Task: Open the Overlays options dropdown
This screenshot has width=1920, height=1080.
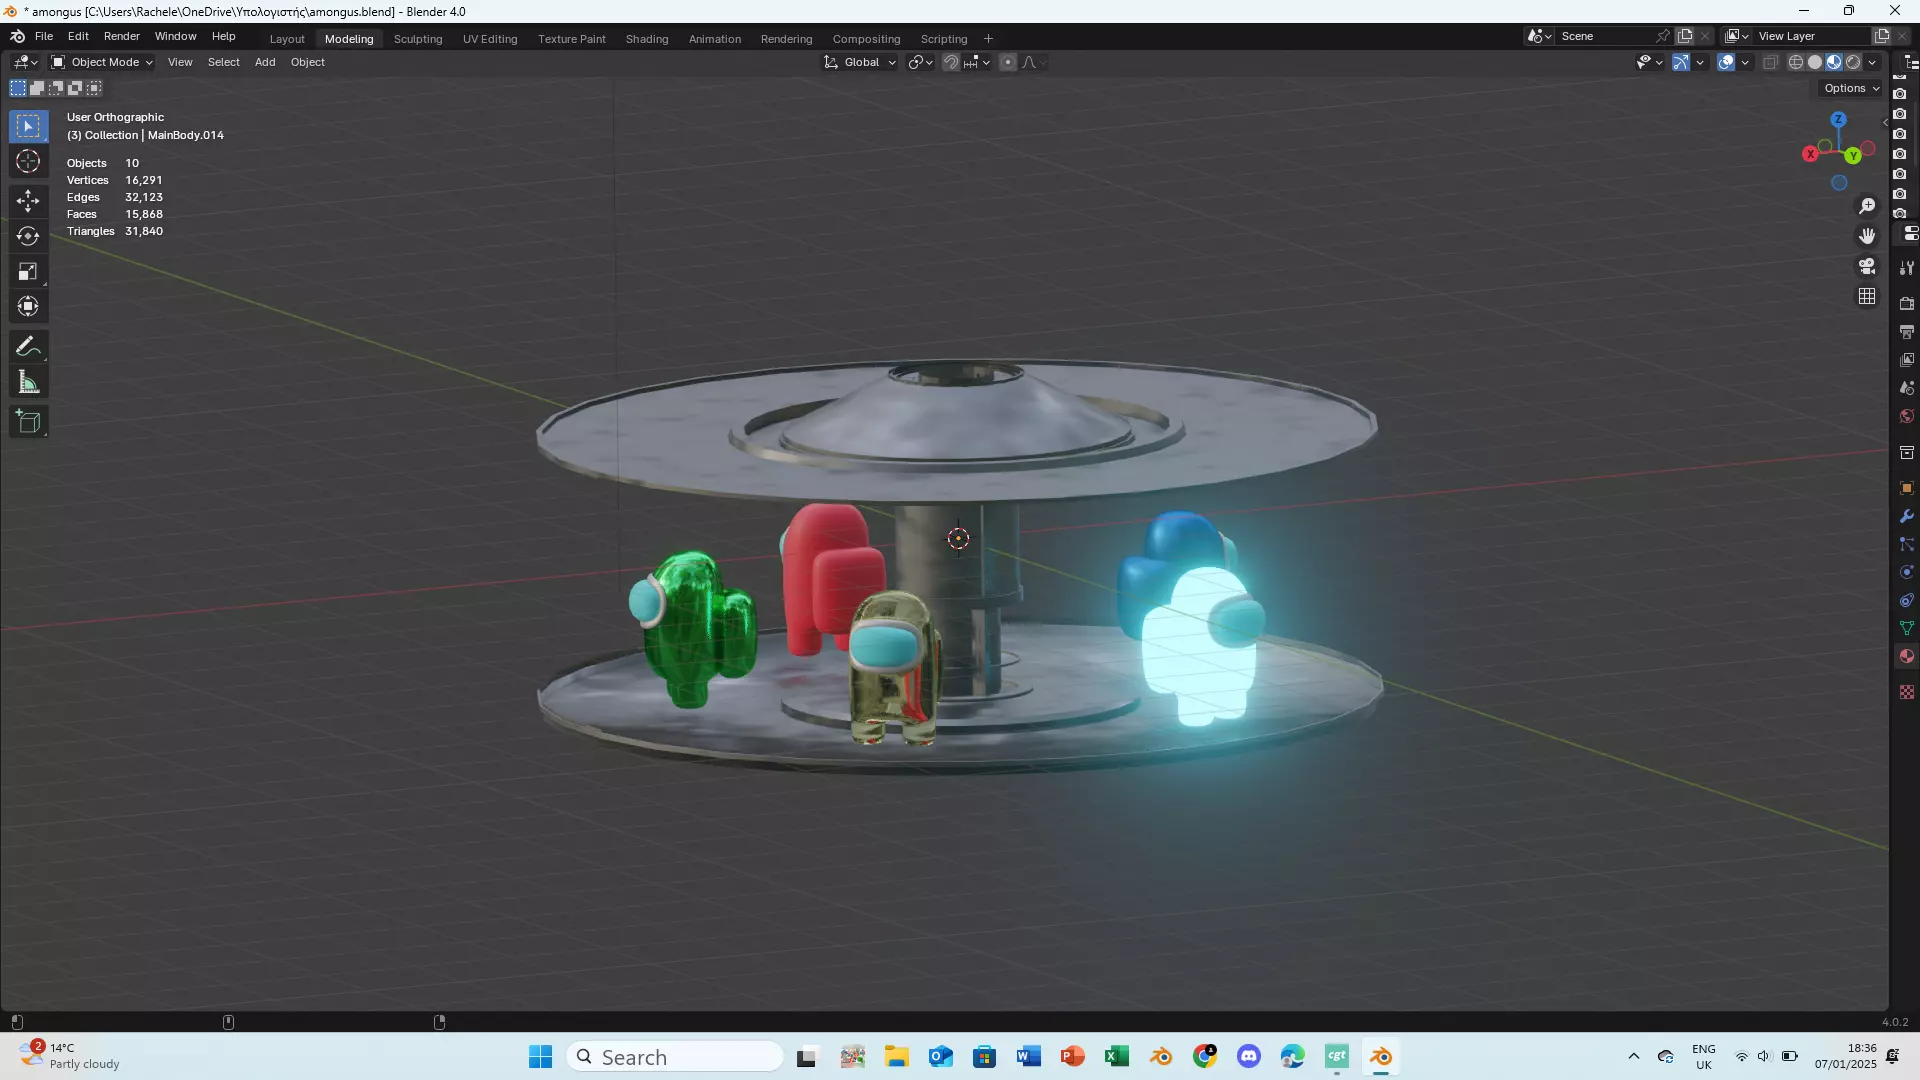Action: click(1745, 62)
